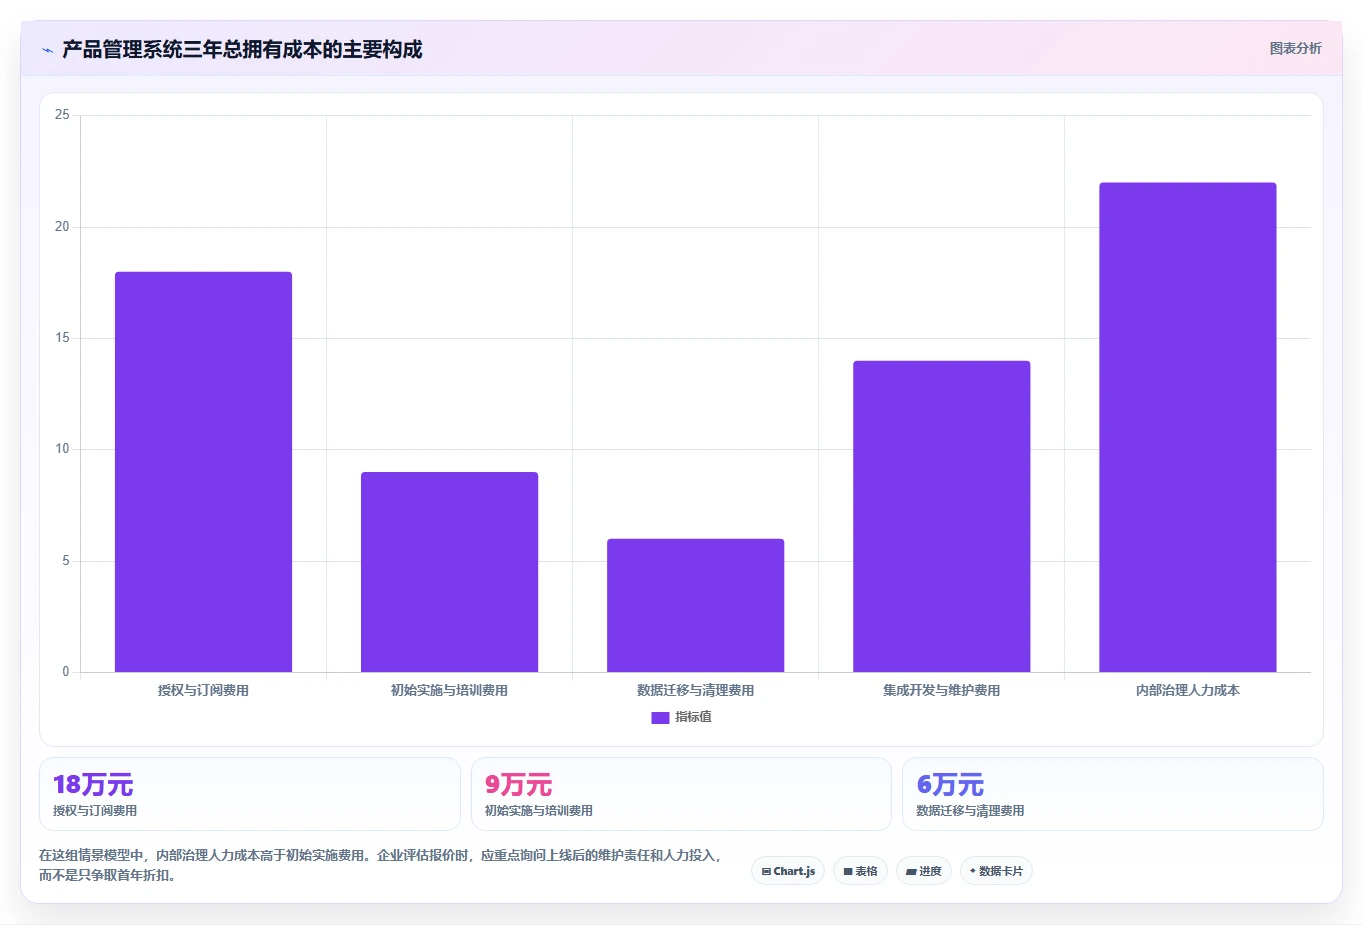
Task: Click the 初始实施与培训费用 caption under 9万元
Action: click(x=539, y=811)
